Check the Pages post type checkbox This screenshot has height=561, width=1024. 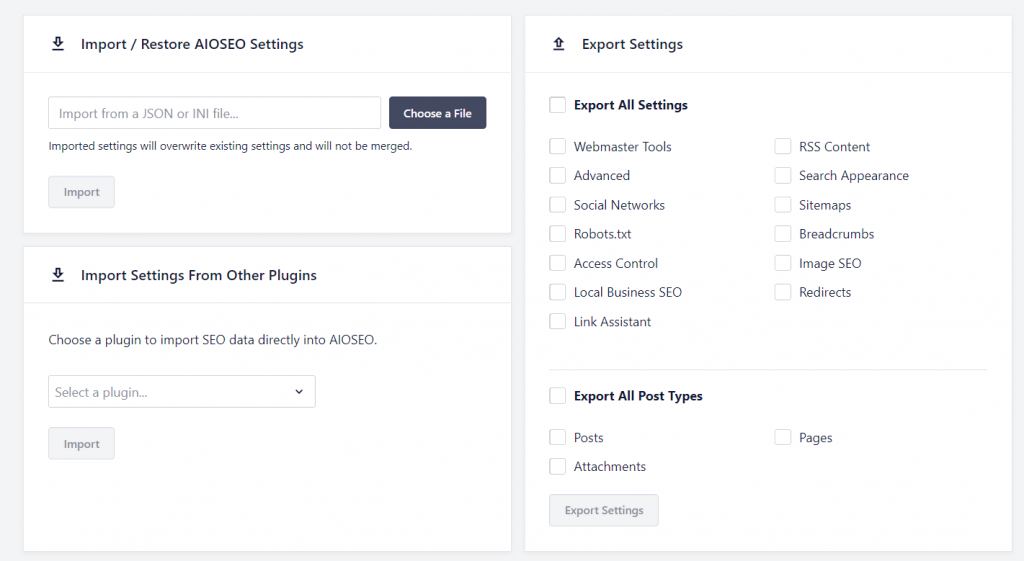coord(782,438)
